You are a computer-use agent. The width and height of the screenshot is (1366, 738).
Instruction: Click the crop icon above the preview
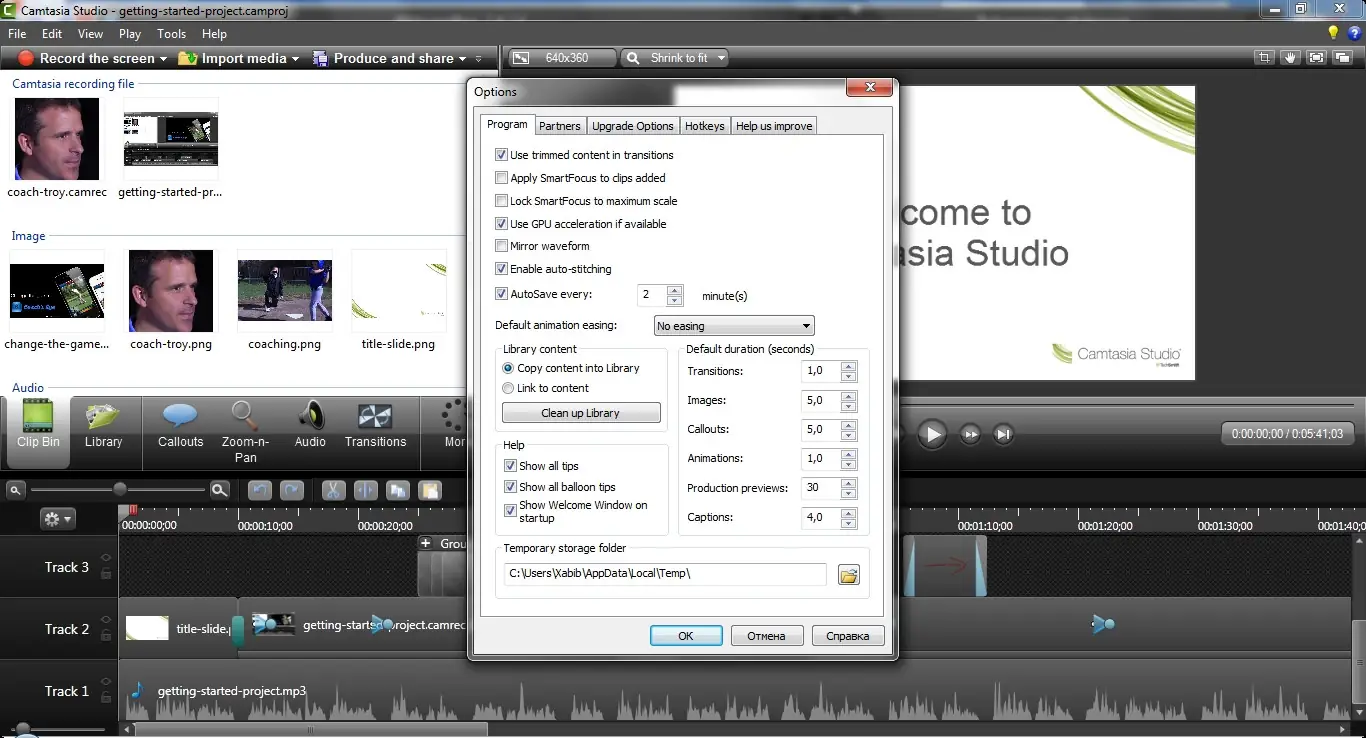pyautogui.click(x=1266, y=58)
